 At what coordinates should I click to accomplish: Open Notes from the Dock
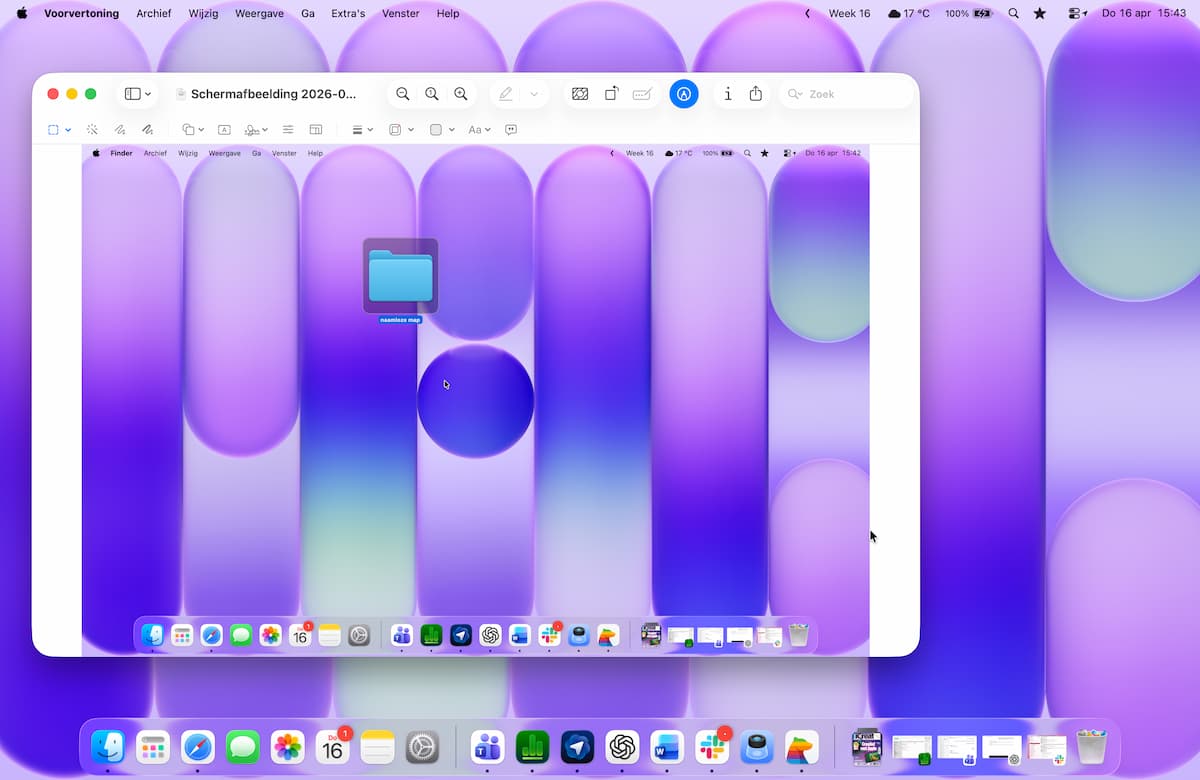[378, 746]
